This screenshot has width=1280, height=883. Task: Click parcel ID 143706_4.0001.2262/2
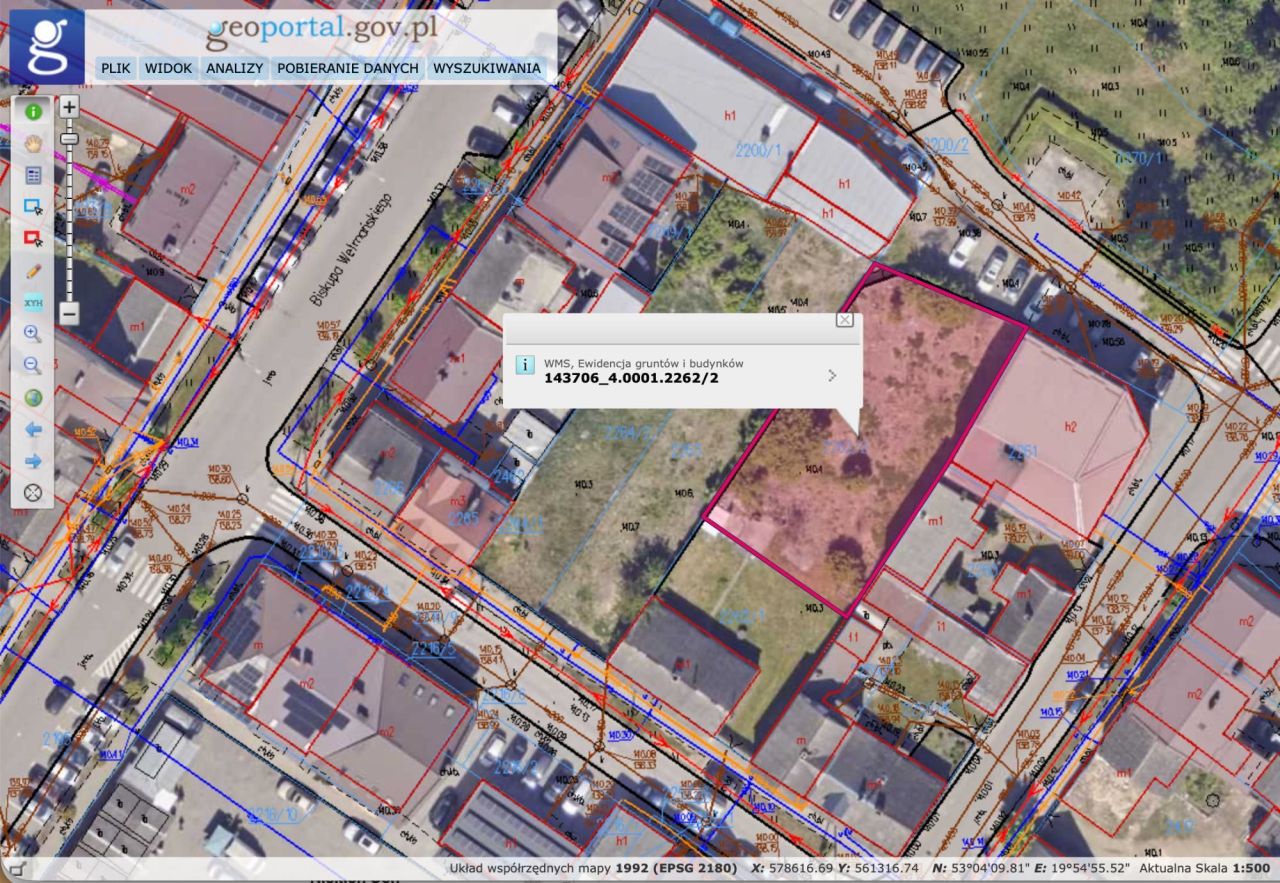coord(631,378)
